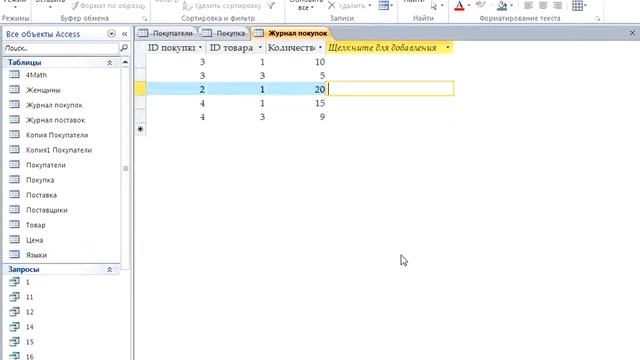The image size is (640, 360).
Task: Open query 15 in Запросы
Action: (x=29, y=342)
